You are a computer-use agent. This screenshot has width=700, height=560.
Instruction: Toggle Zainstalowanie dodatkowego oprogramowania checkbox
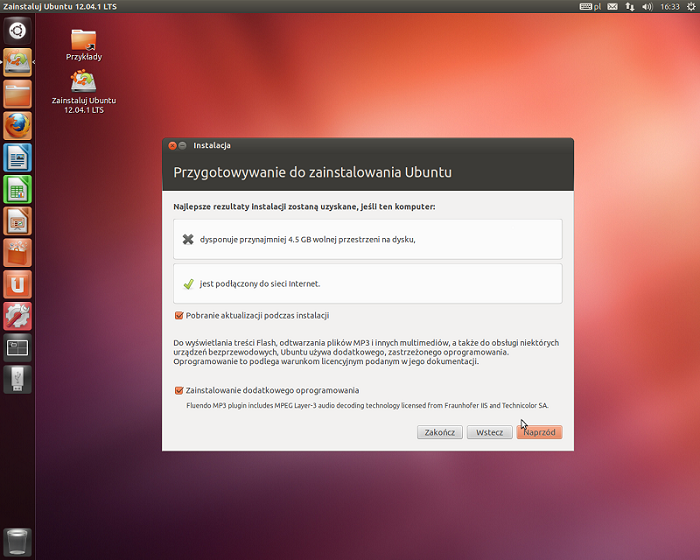(179, 390)
